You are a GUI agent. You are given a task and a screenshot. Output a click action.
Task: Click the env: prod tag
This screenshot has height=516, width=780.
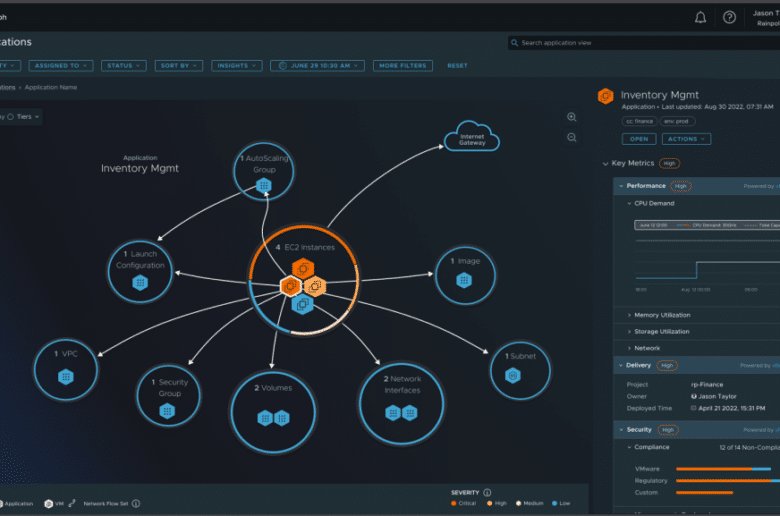[x=677, y=121]
